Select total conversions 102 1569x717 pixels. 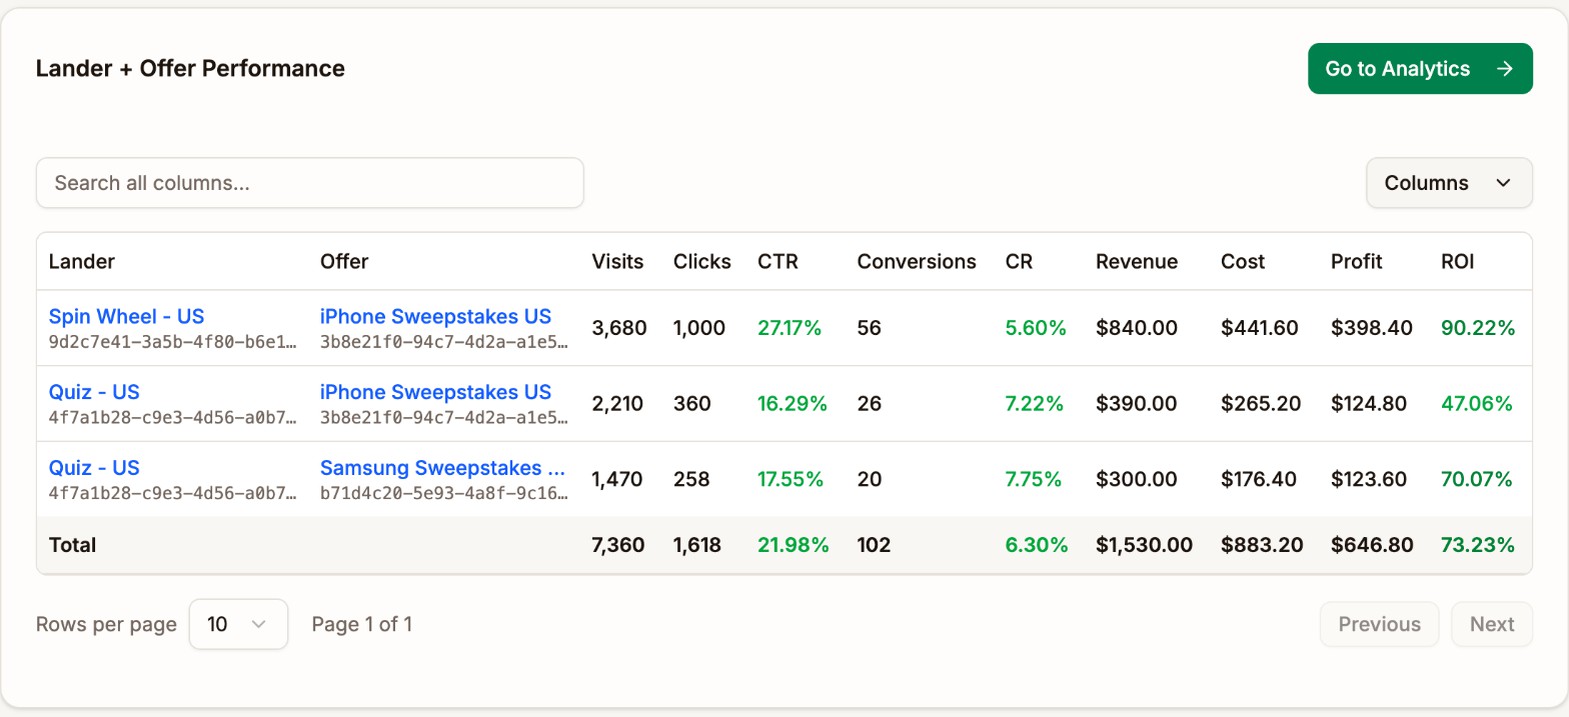[874, 545]
